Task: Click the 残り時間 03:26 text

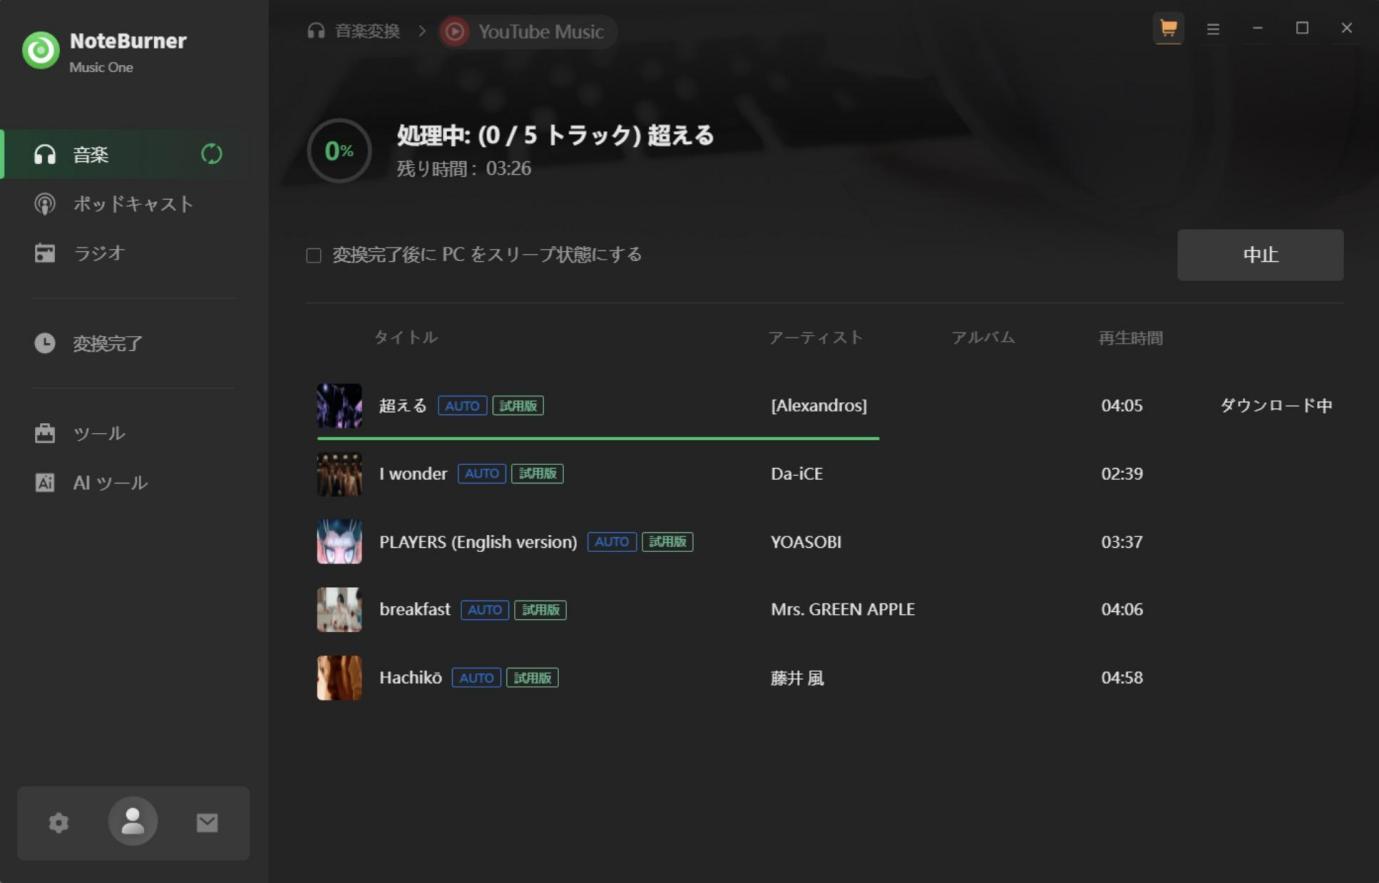Action: 464,168
